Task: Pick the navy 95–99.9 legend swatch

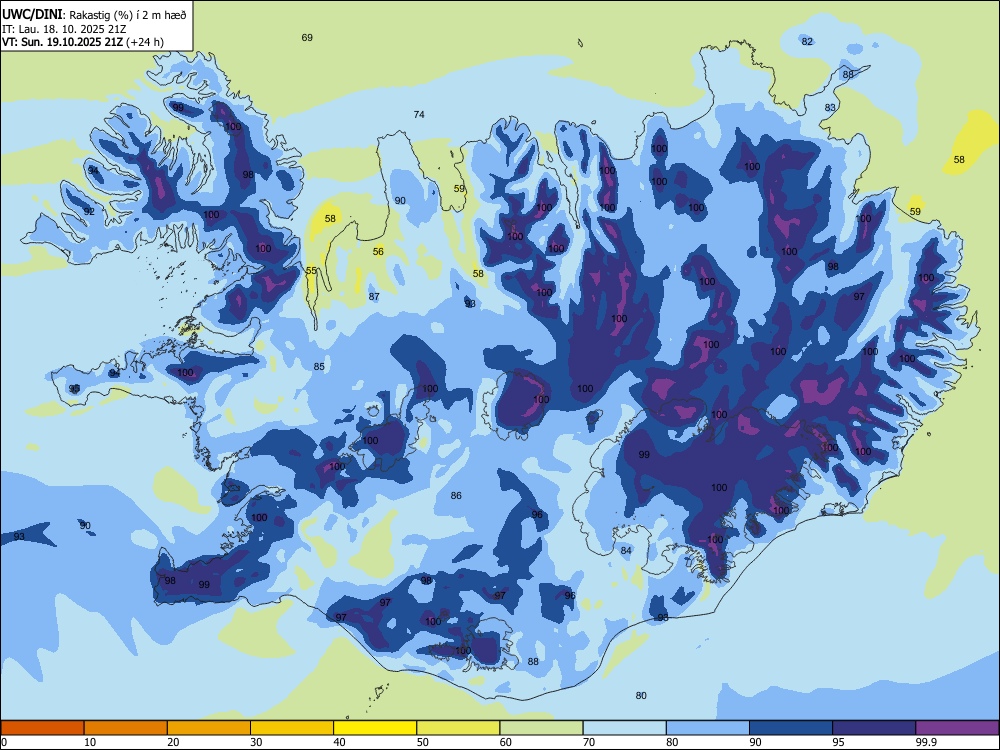Action: coord(874,728)
